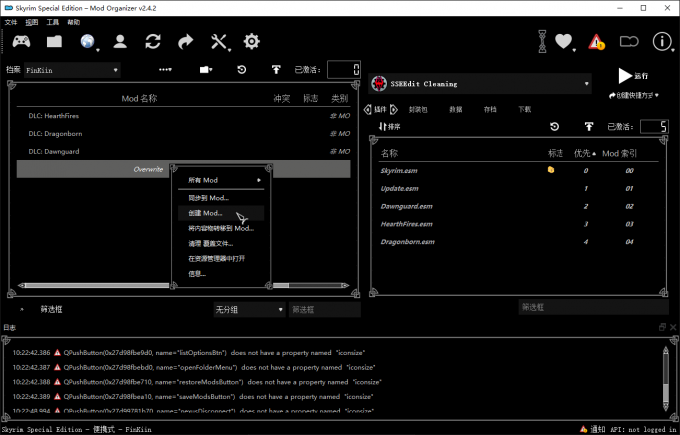
Task: Switch to the 存档 tab
Action: coord(490,109)
